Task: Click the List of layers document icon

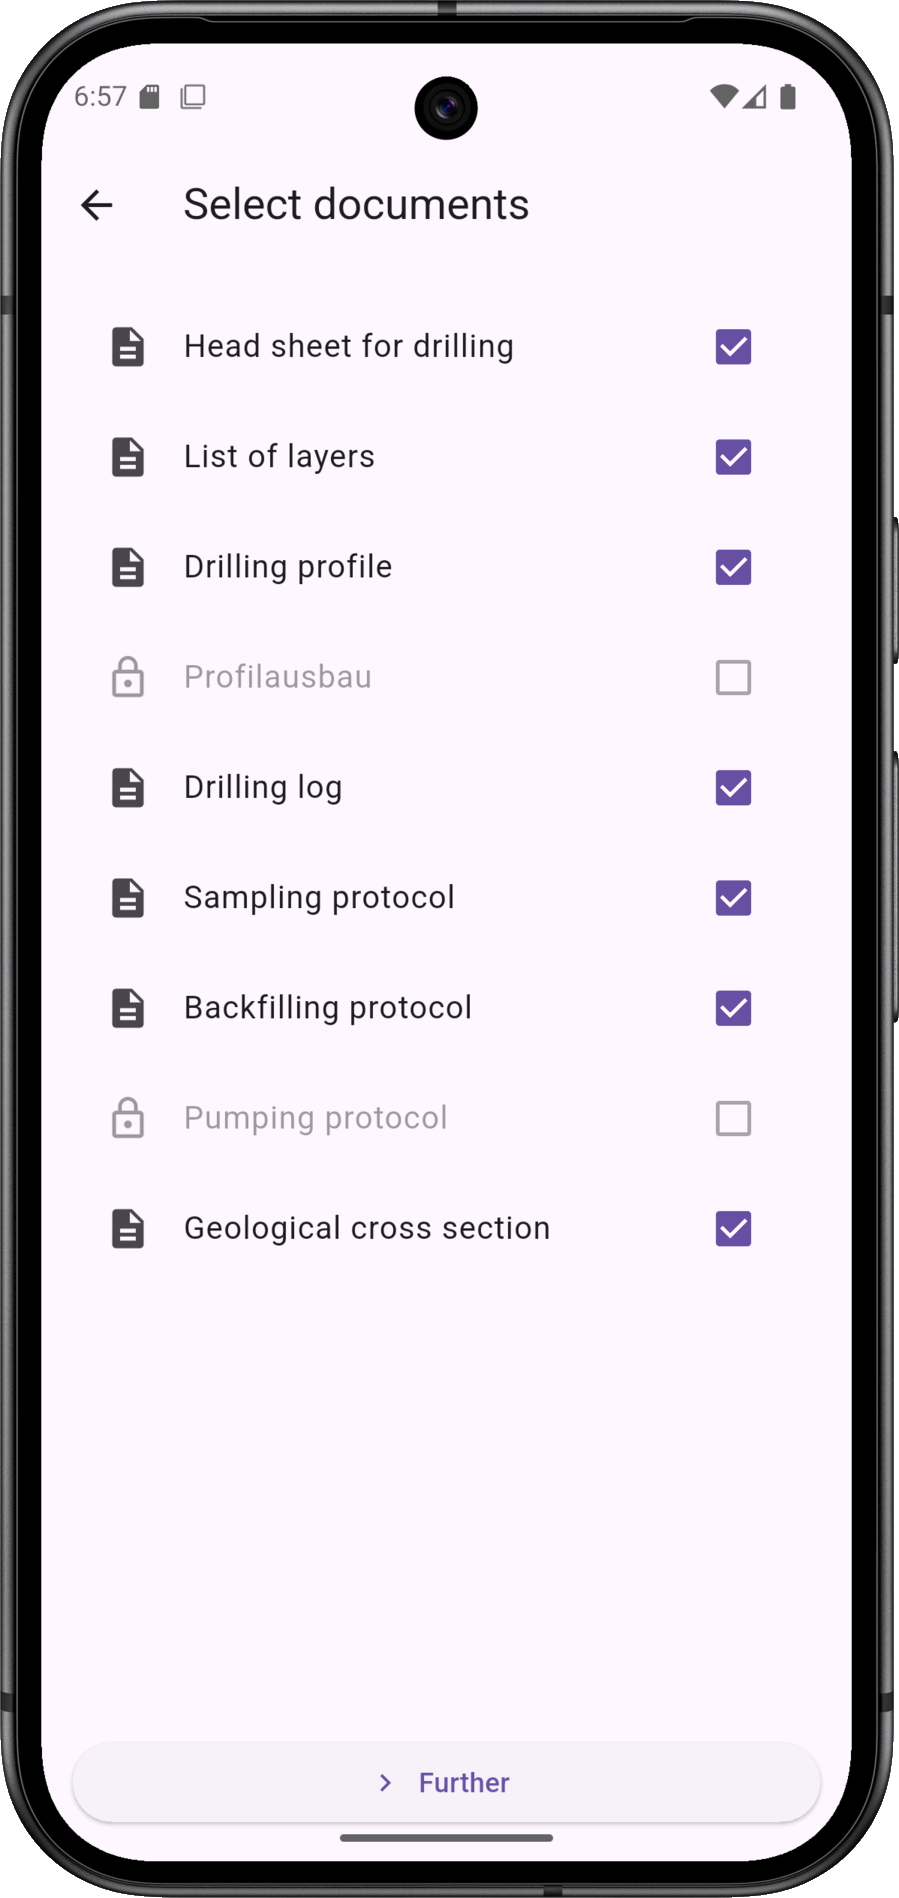Action: click(x=128, y=457)
